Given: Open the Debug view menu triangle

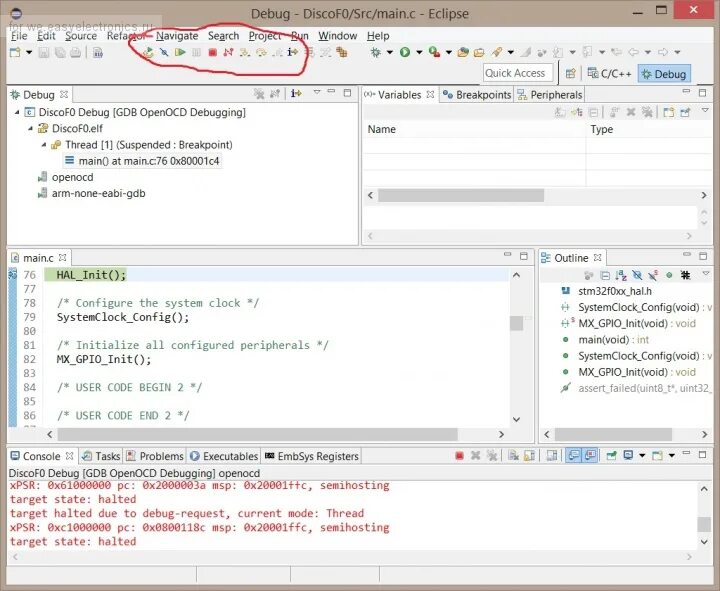Looking at the screenshot, I should (317, 93).
